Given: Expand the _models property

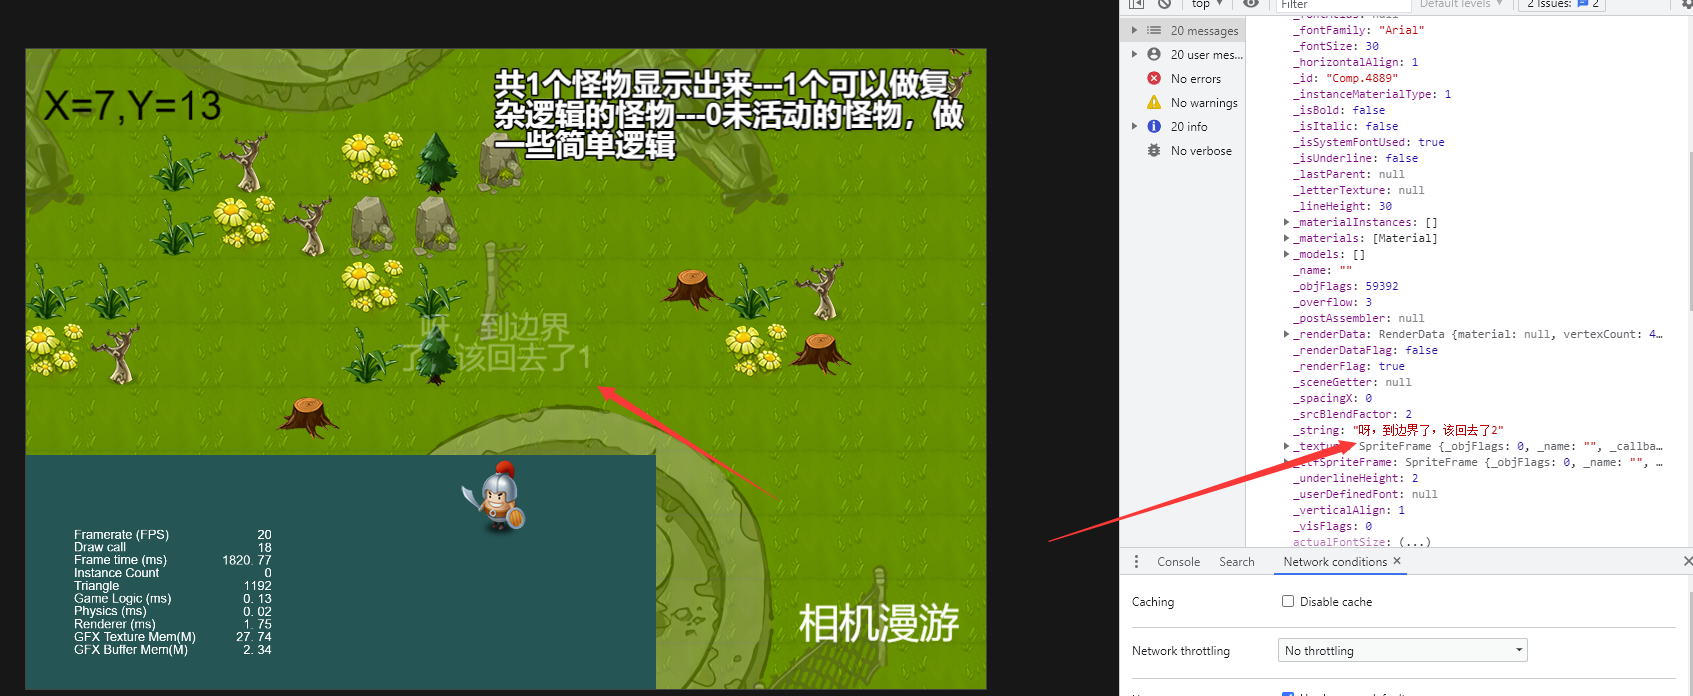Looking at the screenshot, I should (1286, 255).
